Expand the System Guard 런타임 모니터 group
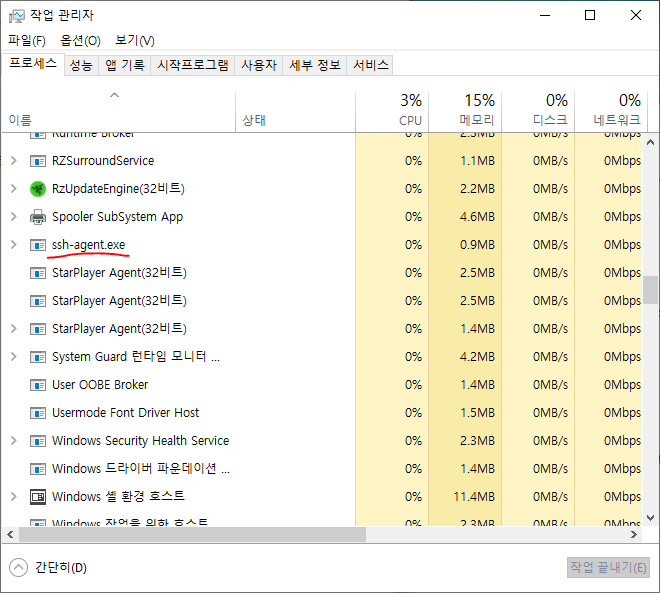660x593 pixels. tap(13, 356)
